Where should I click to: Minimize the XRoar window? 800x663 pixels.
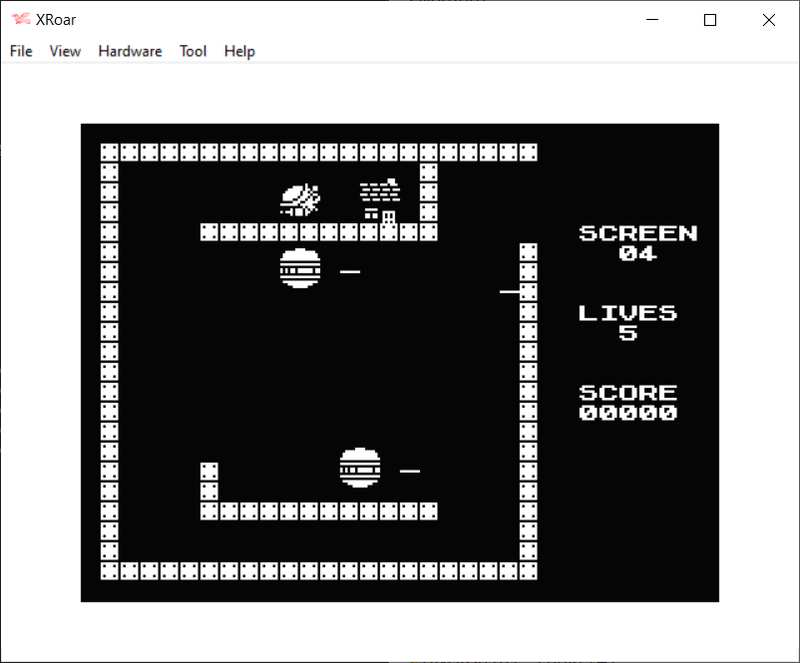[652, 20]
